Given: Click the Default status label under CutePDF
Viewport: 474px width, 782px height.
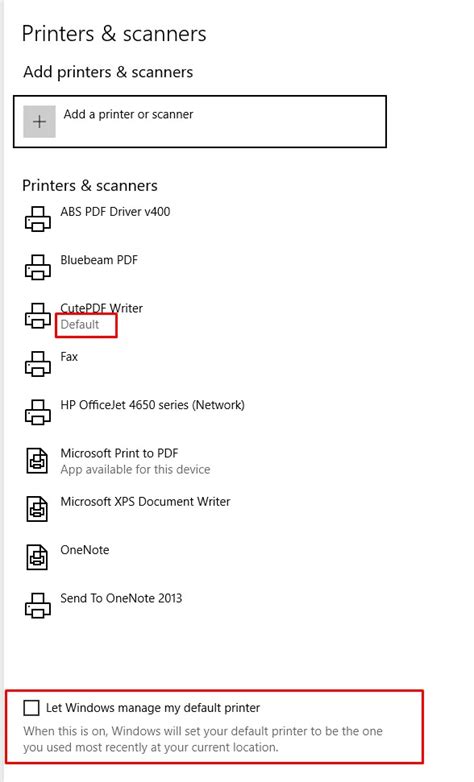Looking at the screenshot, I should coord(80,325).
